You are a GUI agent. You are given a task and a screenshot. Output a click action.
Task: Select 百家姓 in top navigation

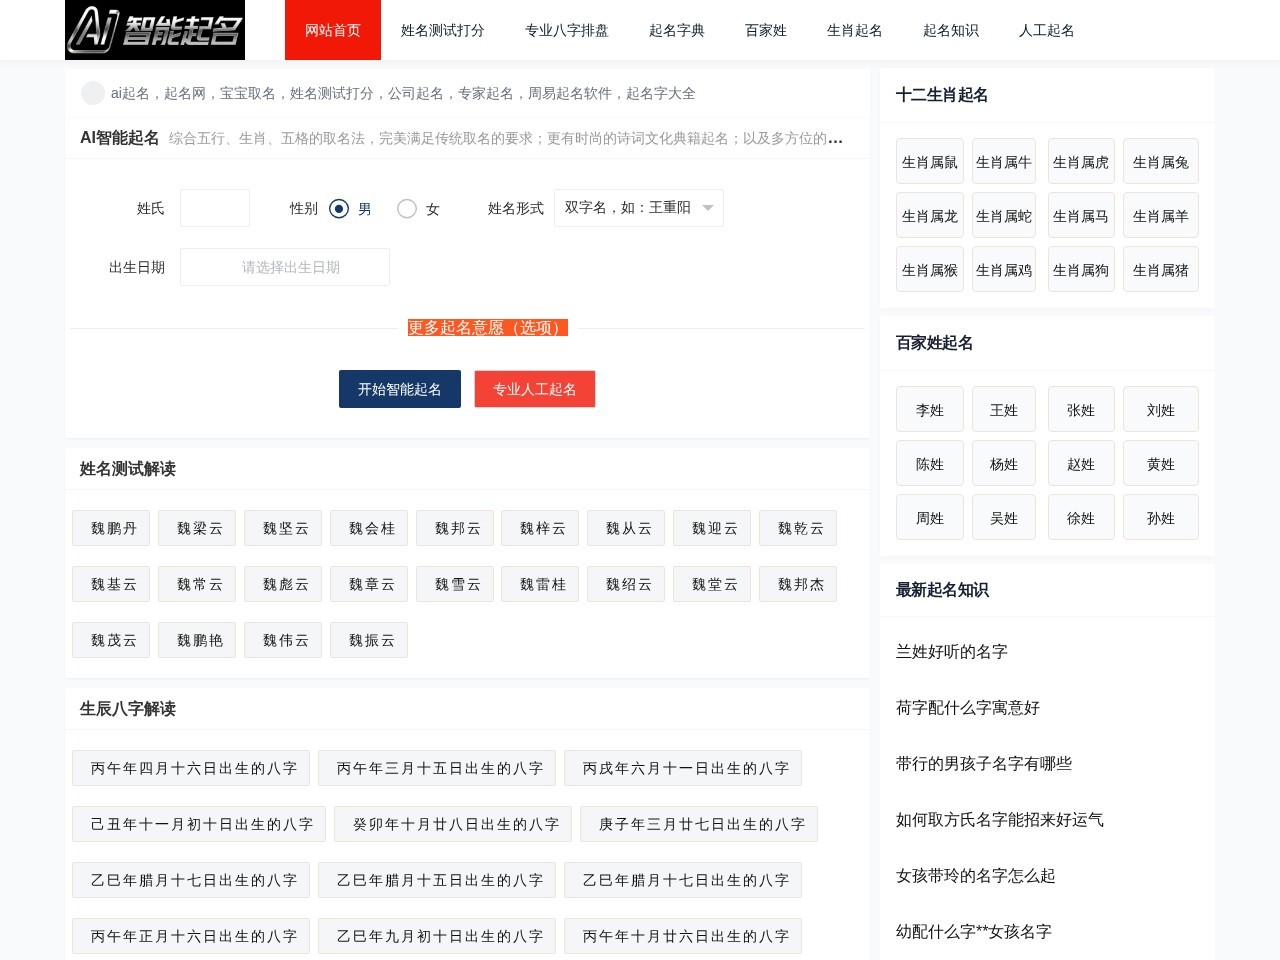point(766,30)
